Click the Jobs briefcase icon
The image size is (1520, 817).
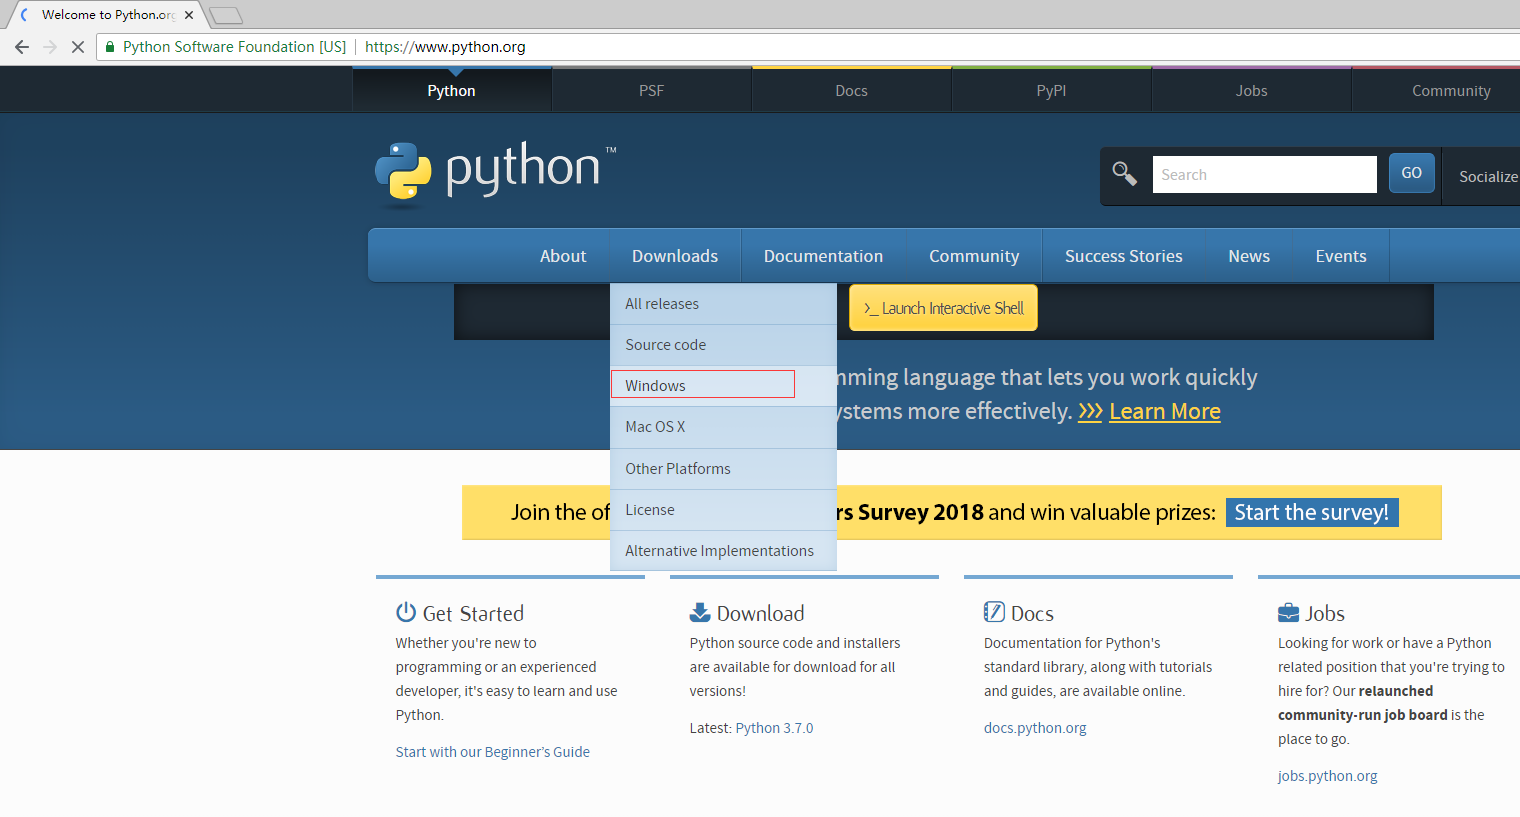1288,612
